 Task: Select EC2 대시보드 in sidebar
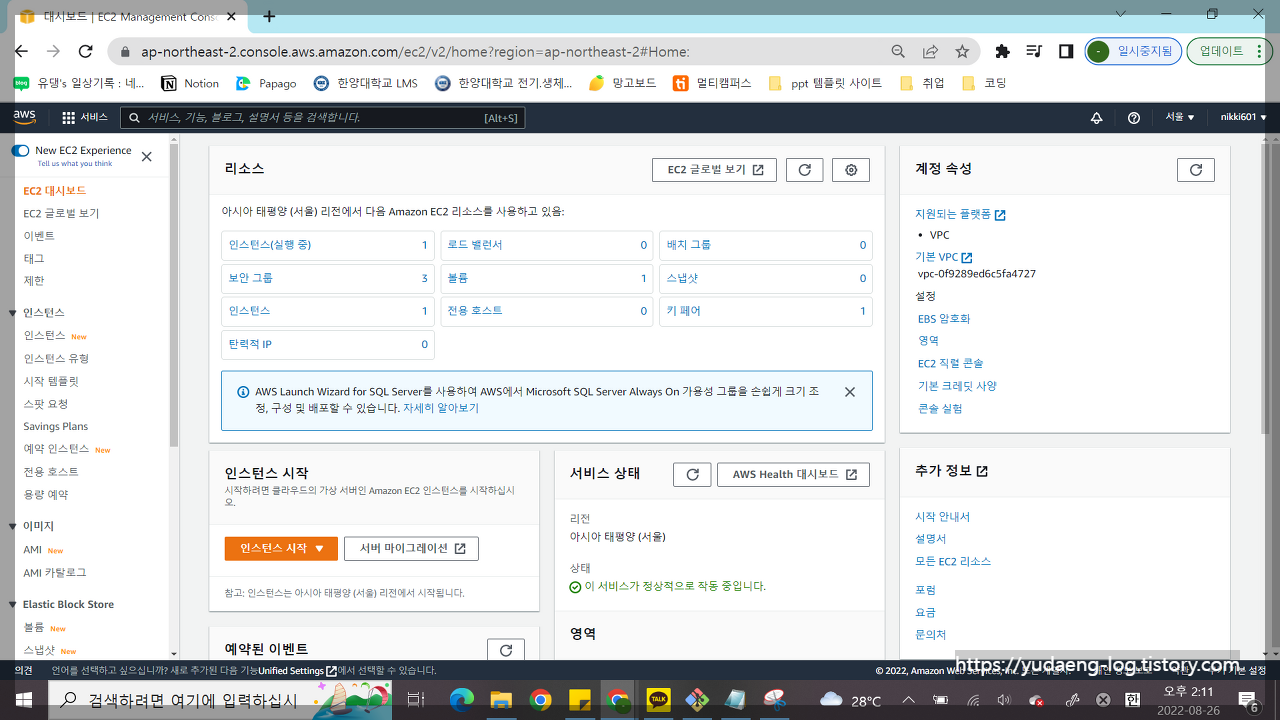(x=55, y=190)
